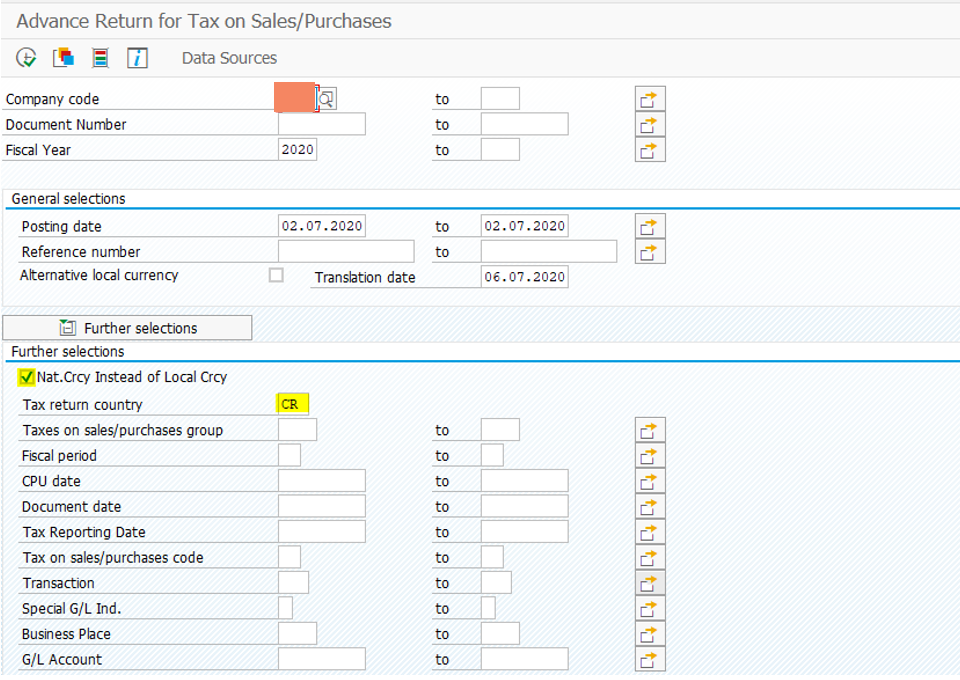
Task: Click the CPU date from field
Action: point(322,480)
